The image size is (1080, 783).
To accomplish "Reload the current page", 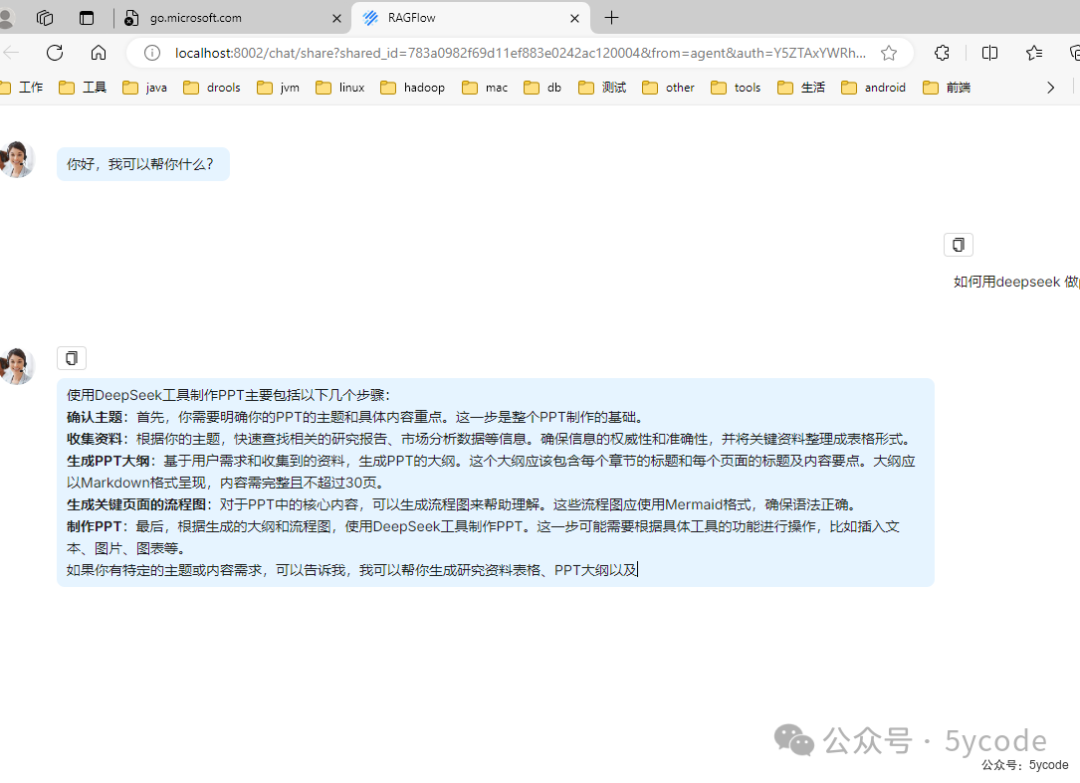I will (54, 52).
